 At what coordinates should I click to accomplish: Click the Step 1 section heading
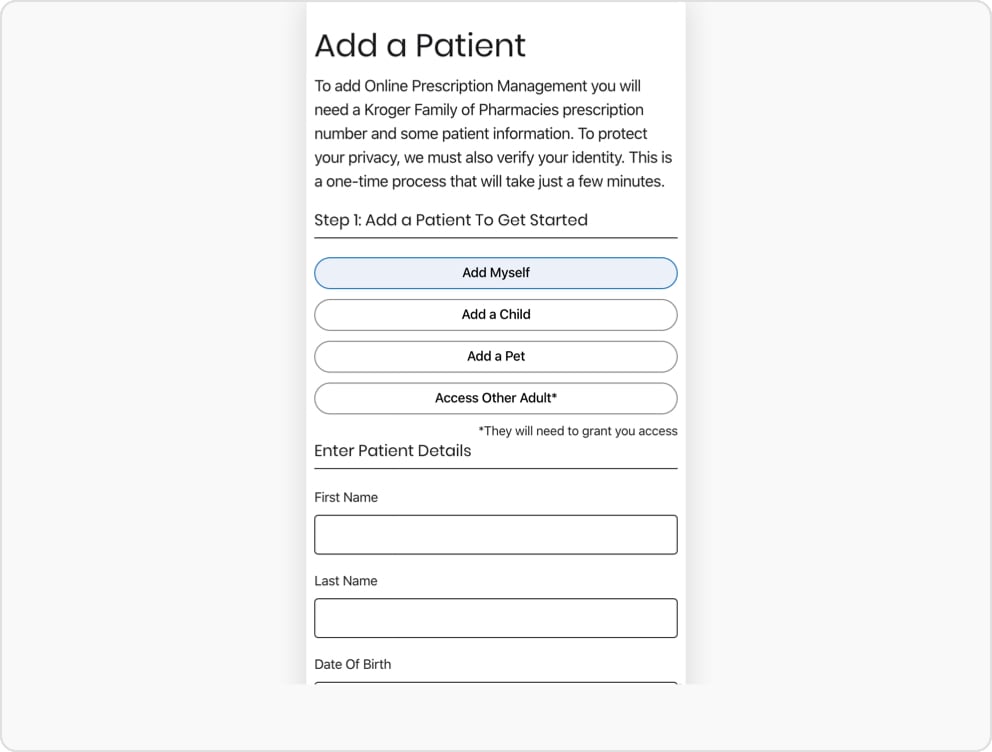[451, 220]
